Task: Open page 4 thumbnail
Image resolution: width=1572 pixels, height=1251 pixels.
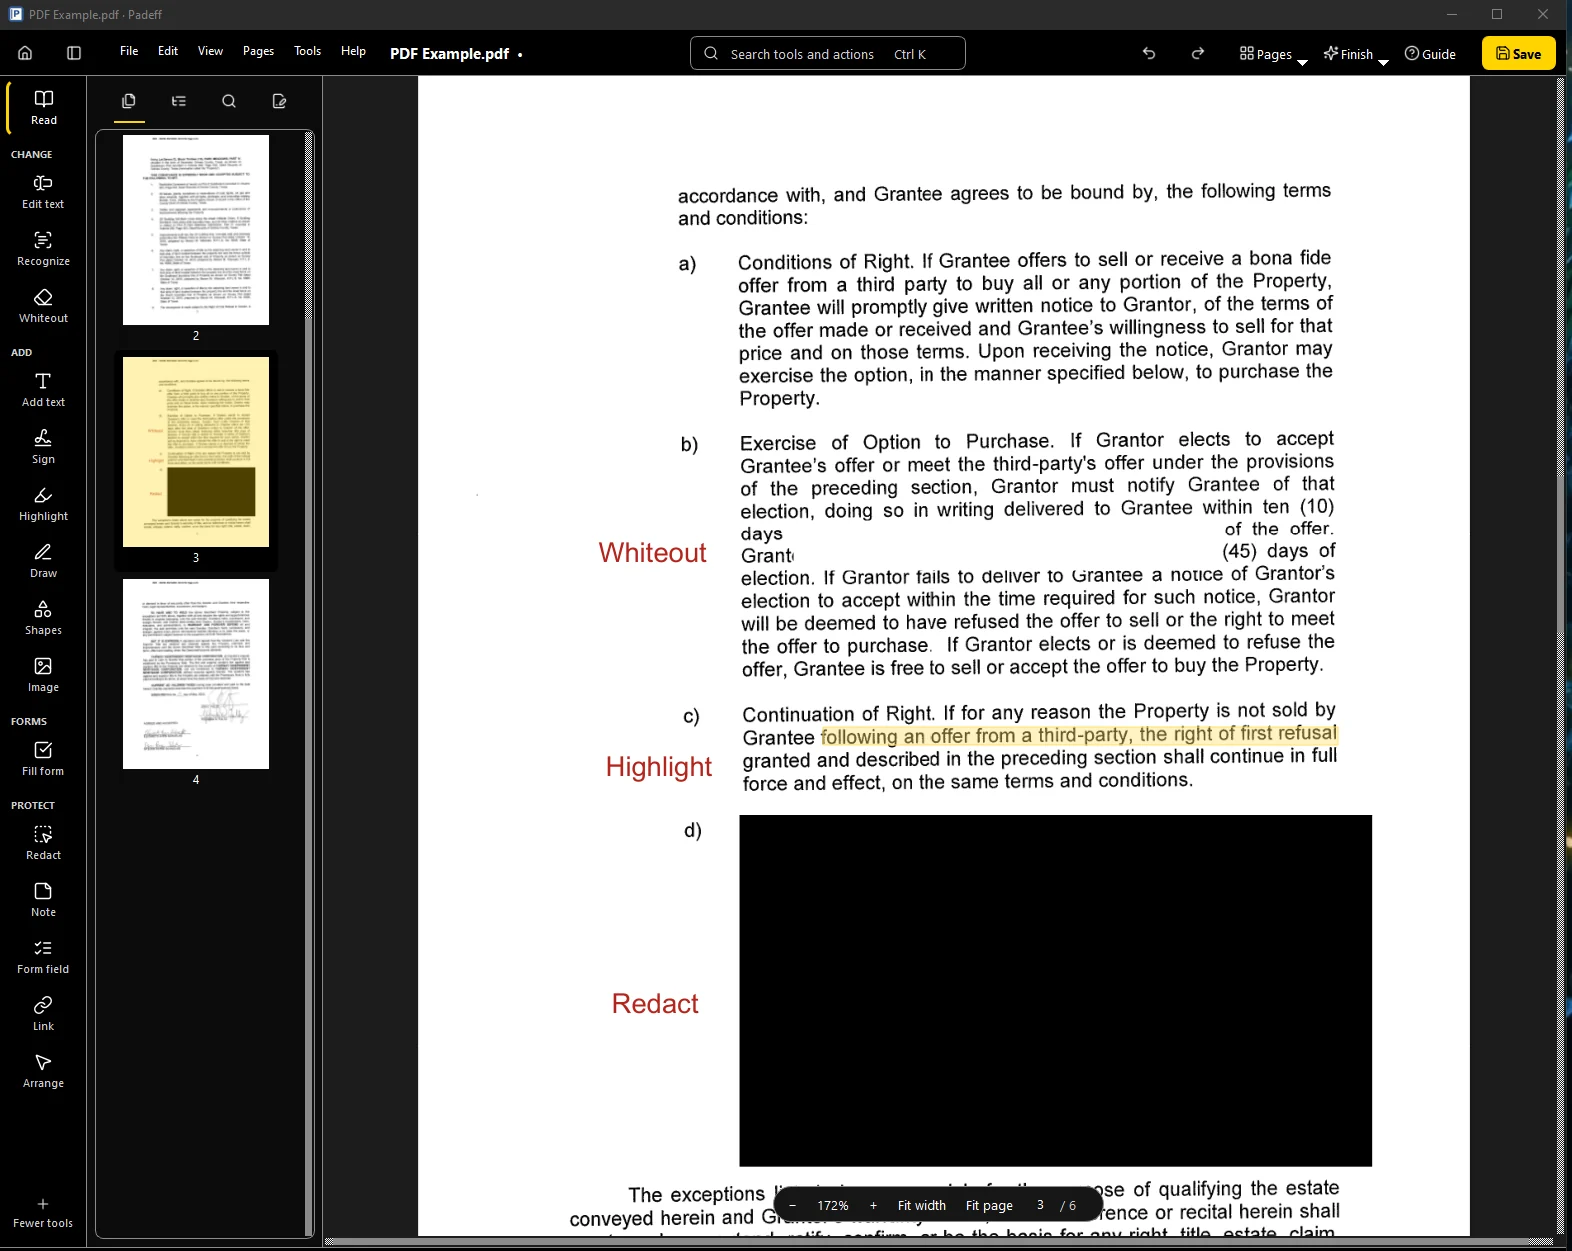Action: [x=196, y=674]
